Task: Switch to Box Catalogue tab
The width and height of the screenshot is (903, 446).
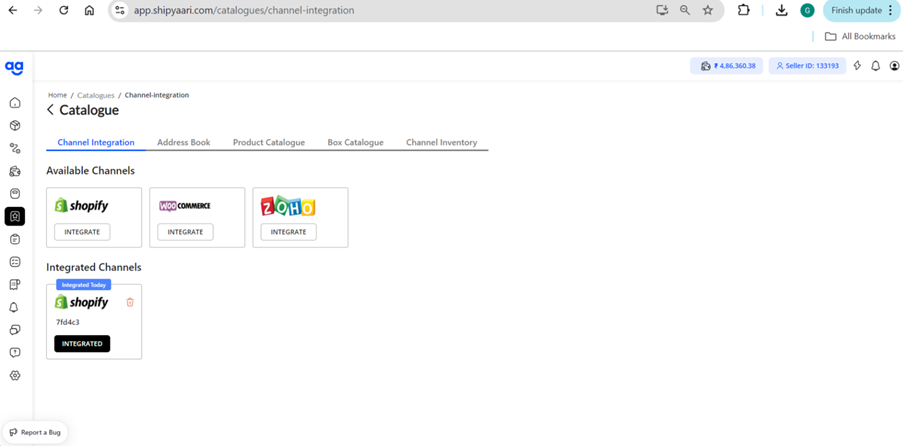Action: click(x=355, y=142)
